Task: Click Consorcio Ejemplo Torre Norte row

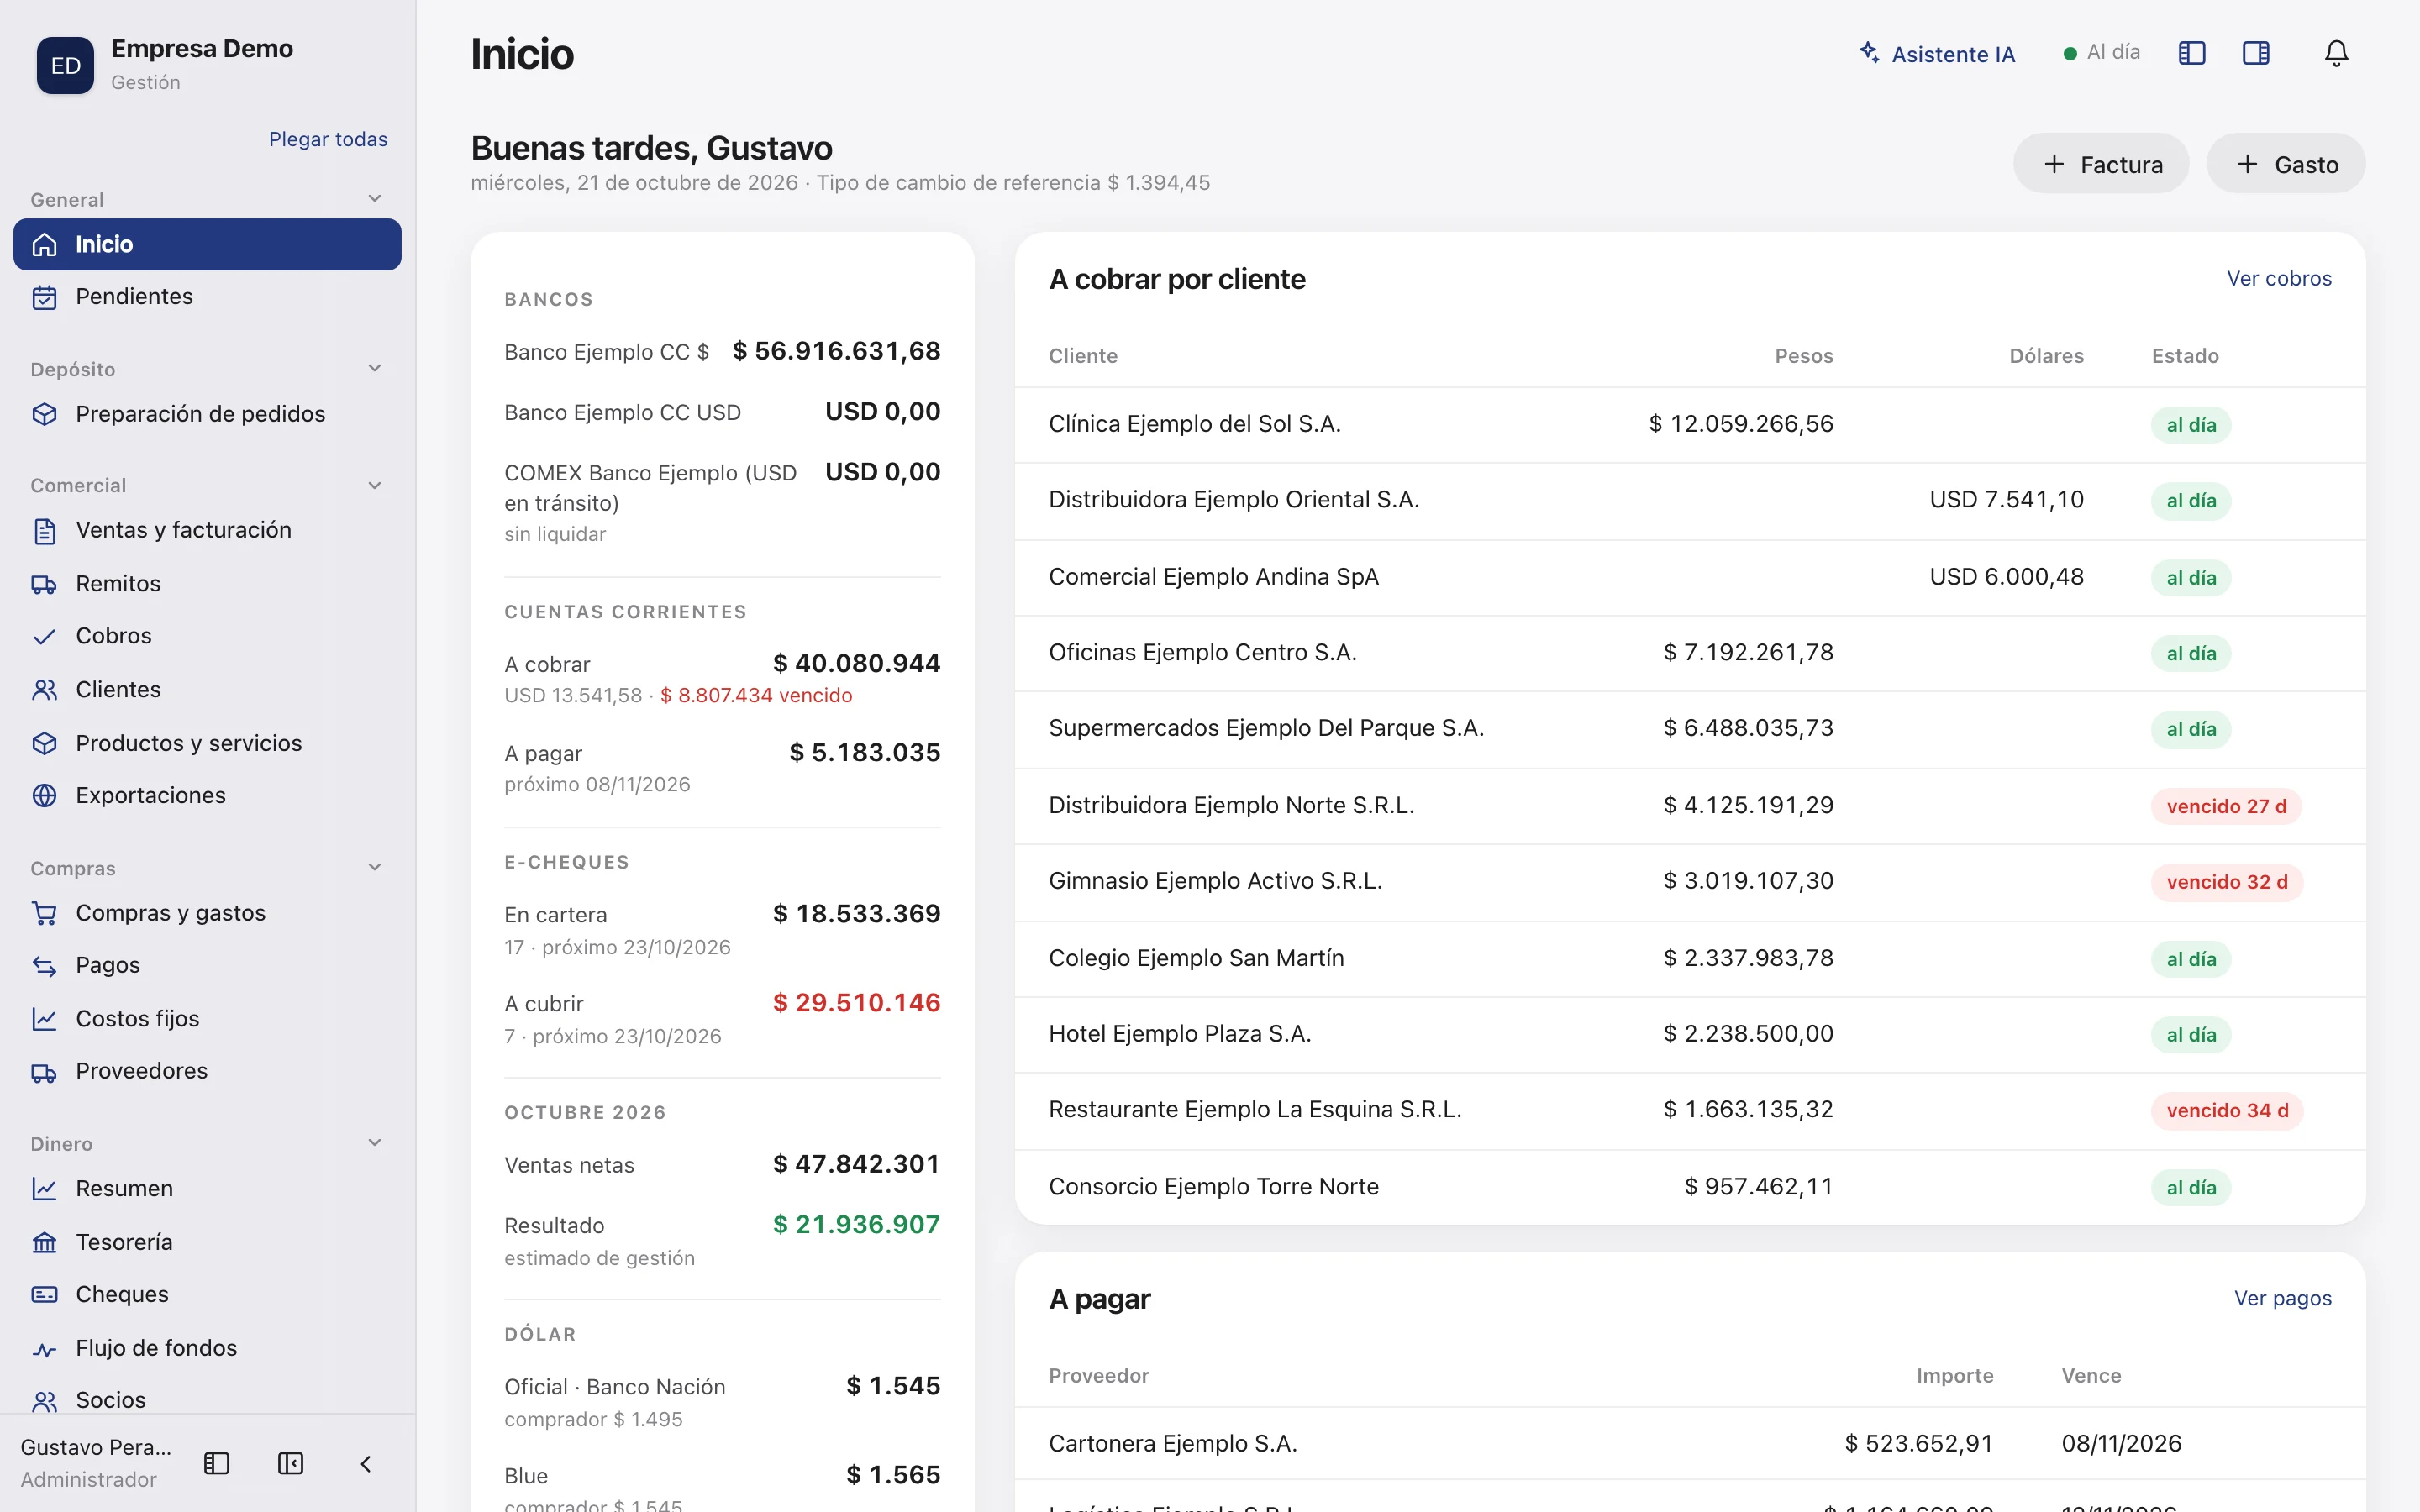Action: tap(1690, 1187)
